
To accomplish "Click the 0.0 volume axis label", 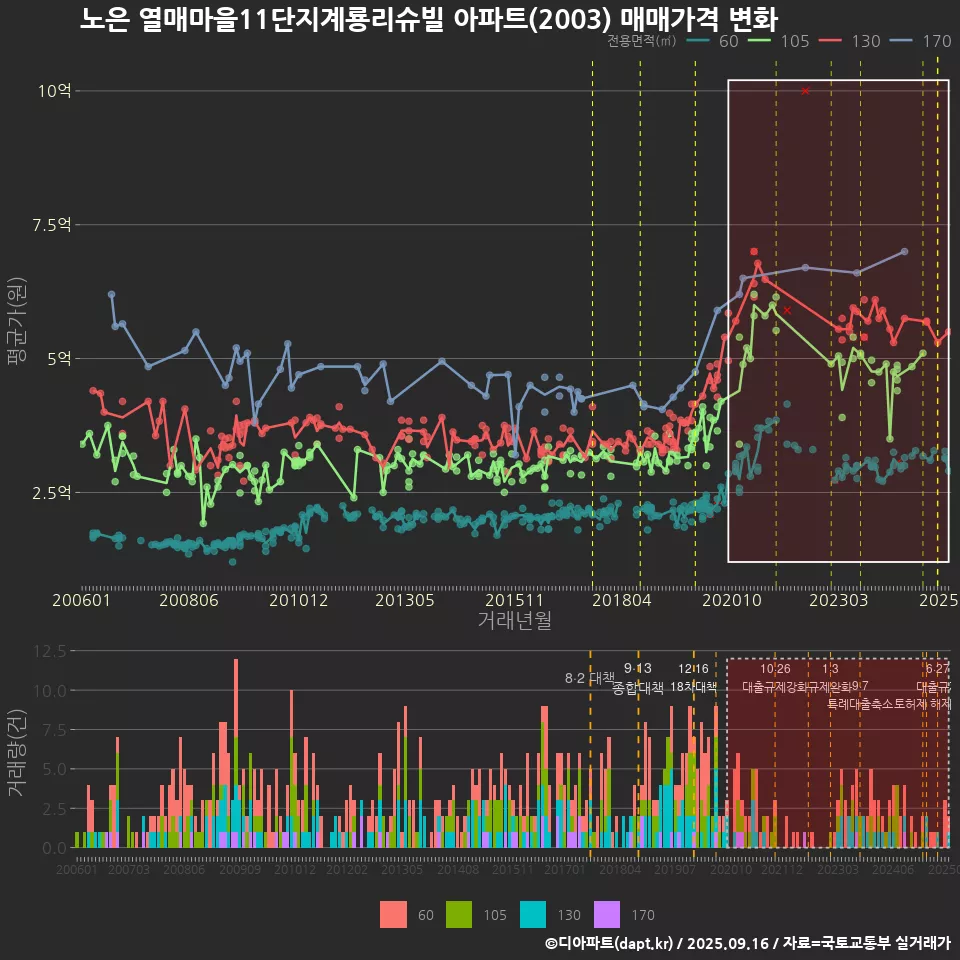I will [x=54, y=848].
